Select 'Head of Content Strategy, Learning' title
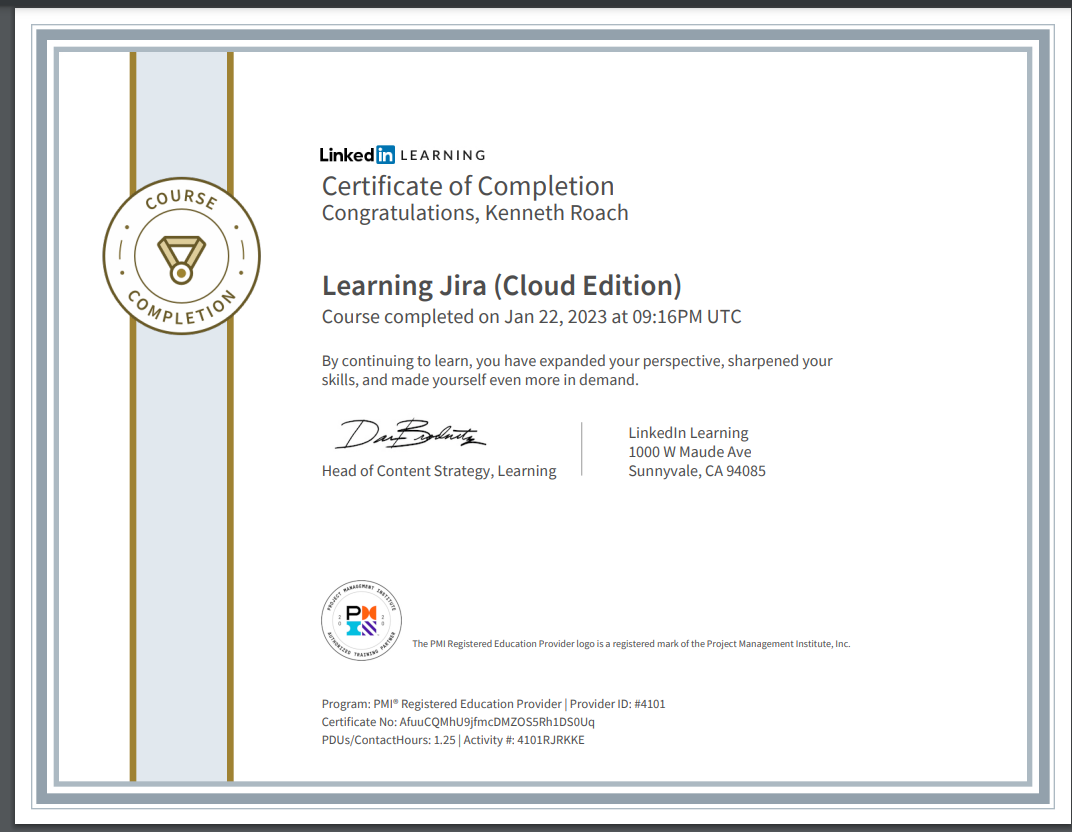The width and height of the screenshot is (1072, 832). pyautogui.click(x=439, y=471)
